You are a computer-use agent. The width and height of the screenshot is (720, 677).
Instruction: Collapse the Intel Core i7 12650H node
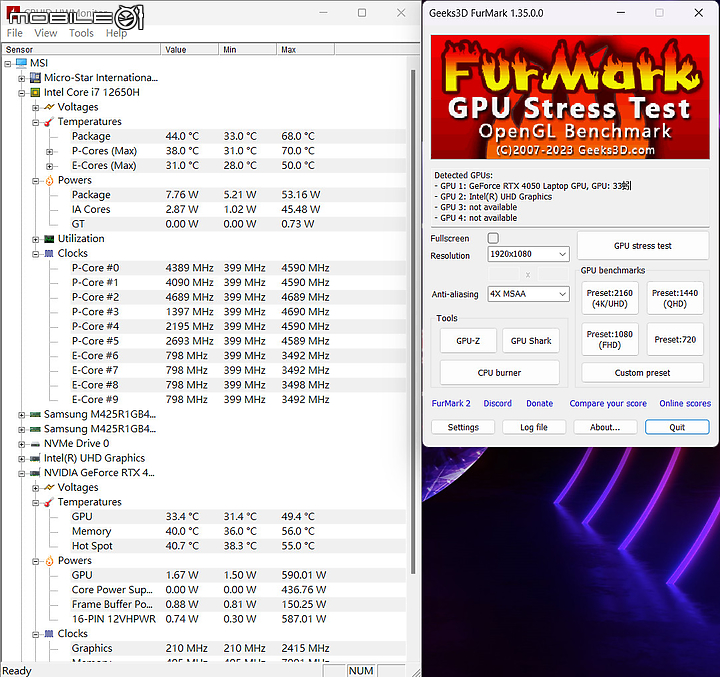pyautogui.click(x=22, y=93)
